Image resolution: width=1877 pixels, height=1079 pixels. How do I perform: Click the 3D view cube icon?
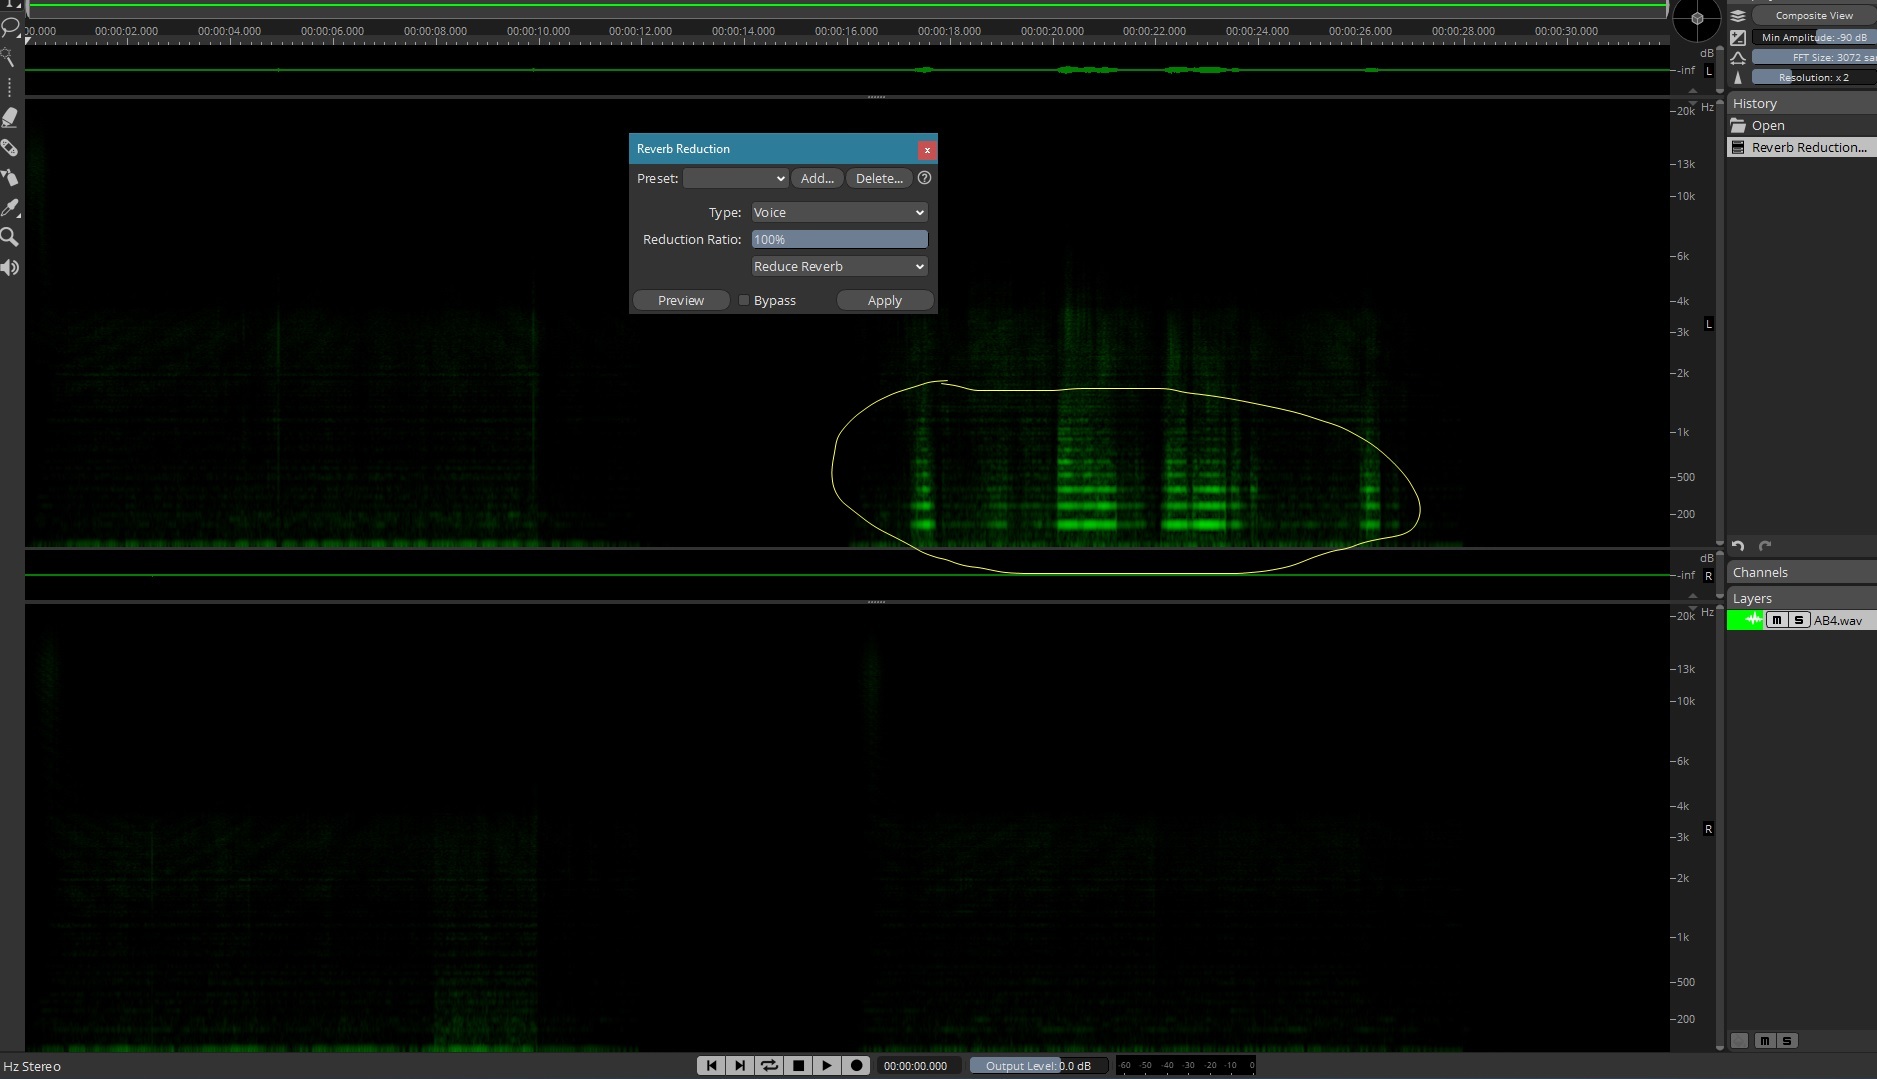(1697, 18)
